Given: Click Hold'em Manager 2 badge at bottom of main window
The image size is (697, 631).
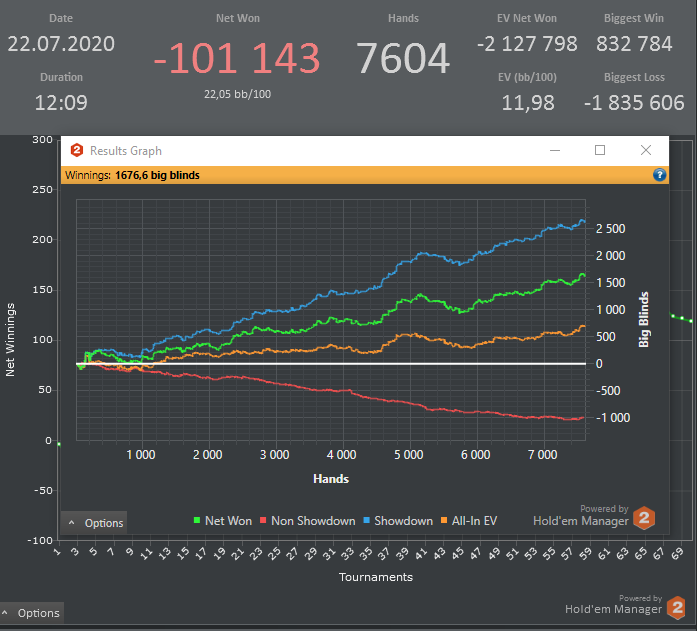Looking at the screenshot, I should [677, 607].
